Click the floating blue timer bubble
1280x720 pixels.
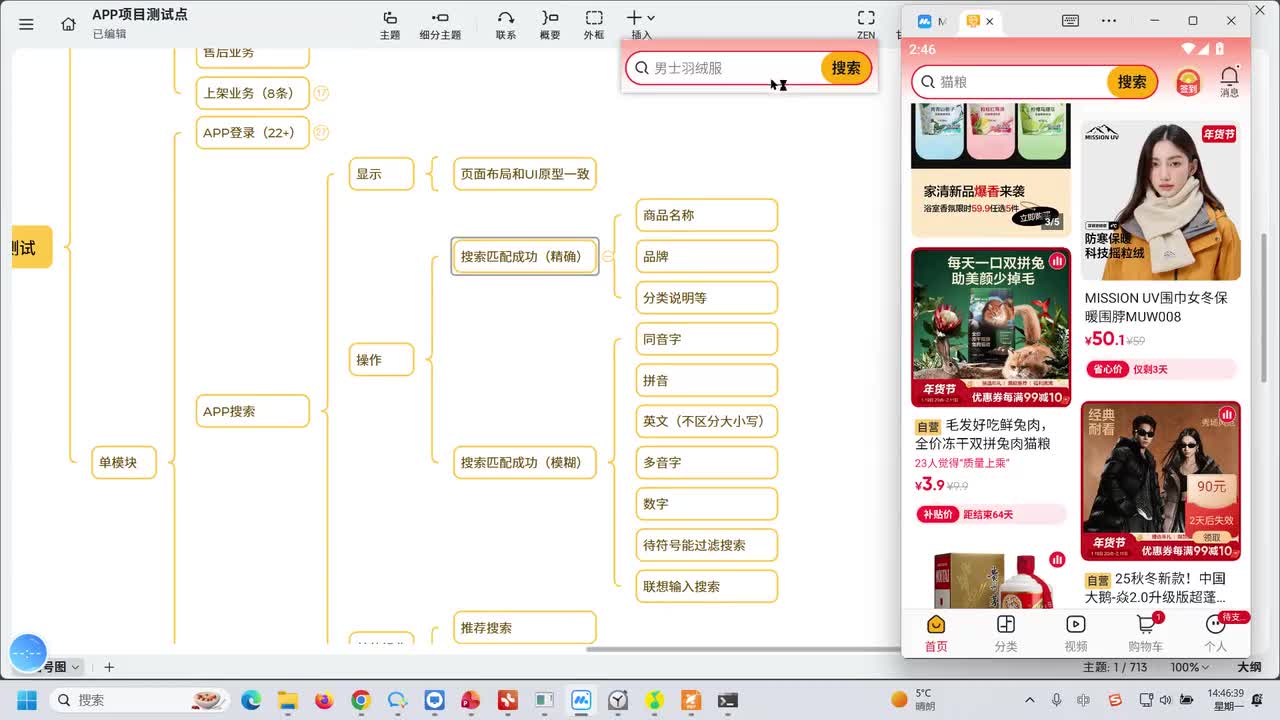coord(28,653)
